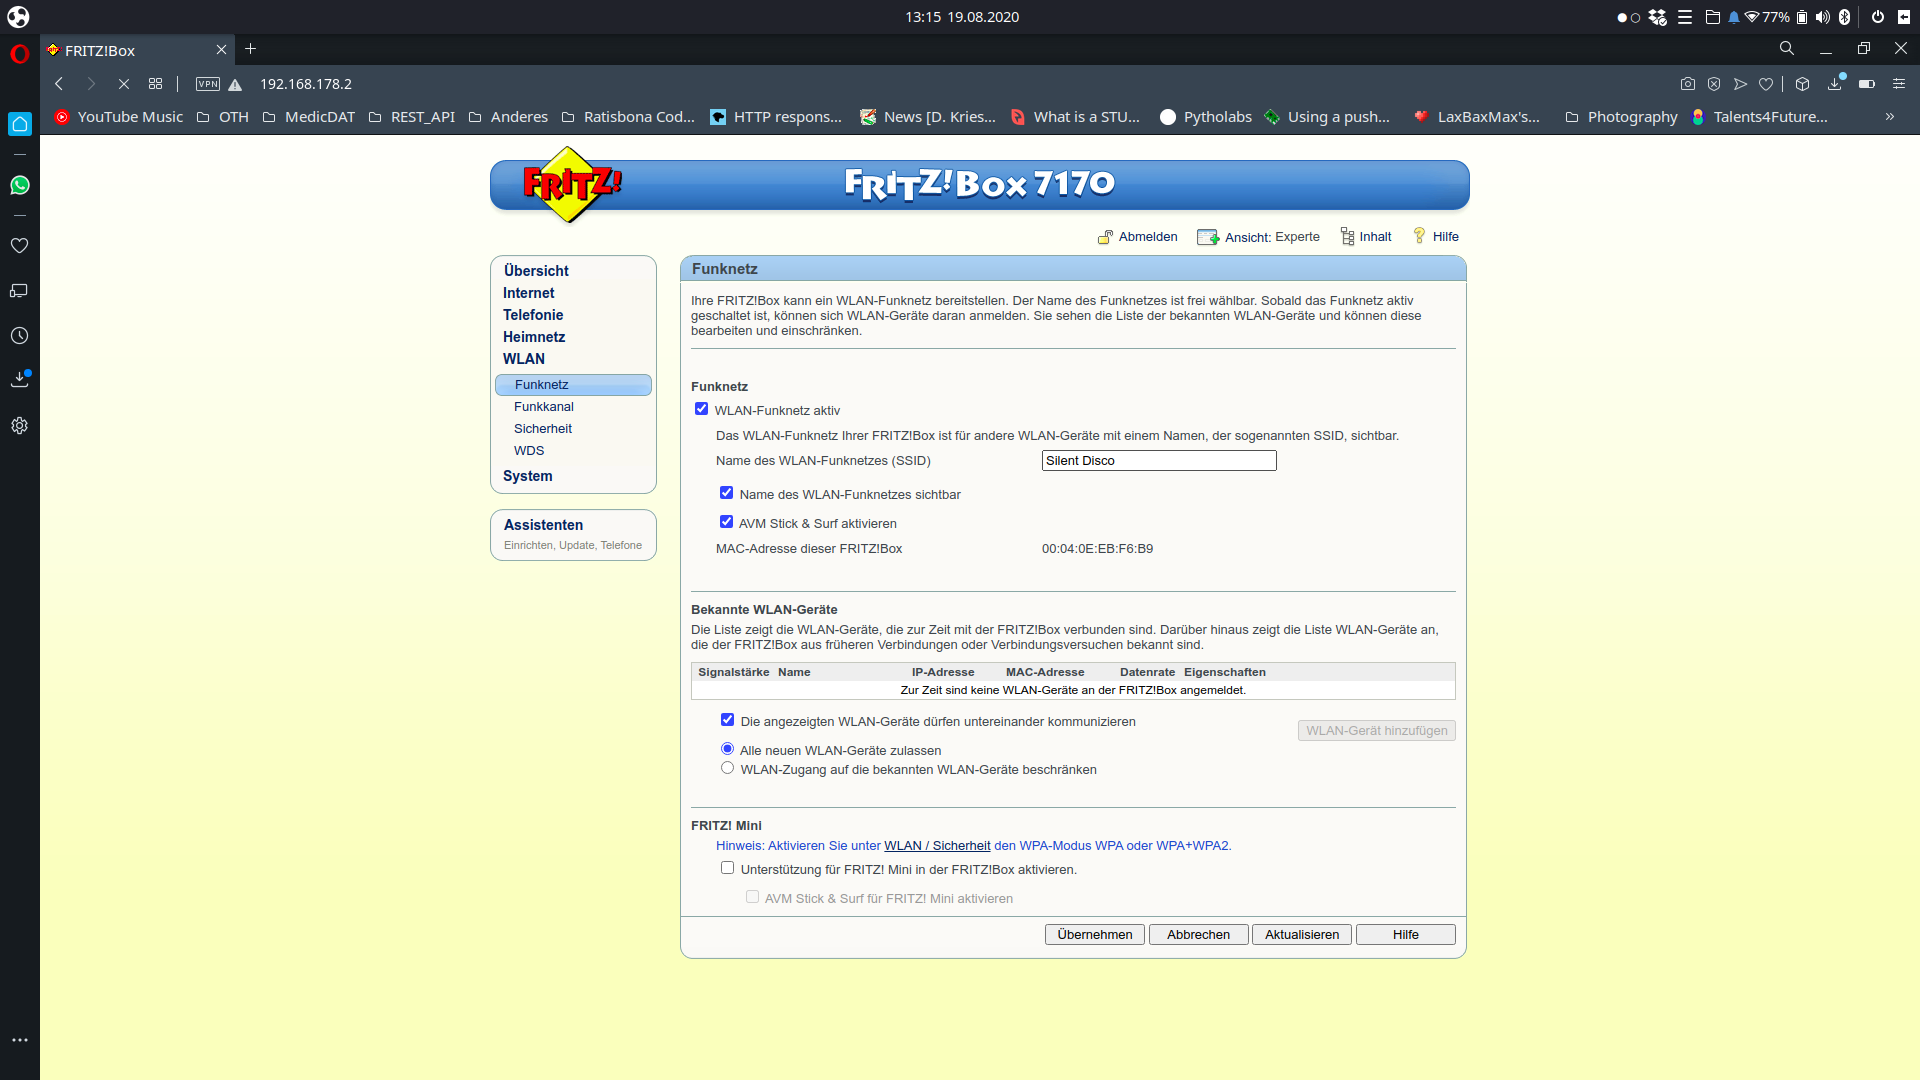Open the battery saver icon
The image size is (1920, 1080).
tap(1867, 84)
